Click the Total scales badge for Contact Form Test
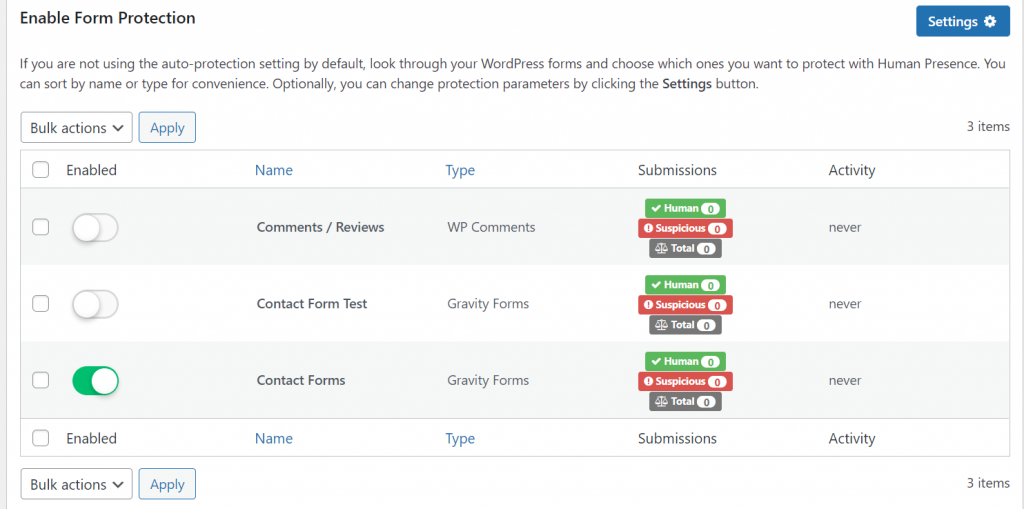 [x=685, y=325]
